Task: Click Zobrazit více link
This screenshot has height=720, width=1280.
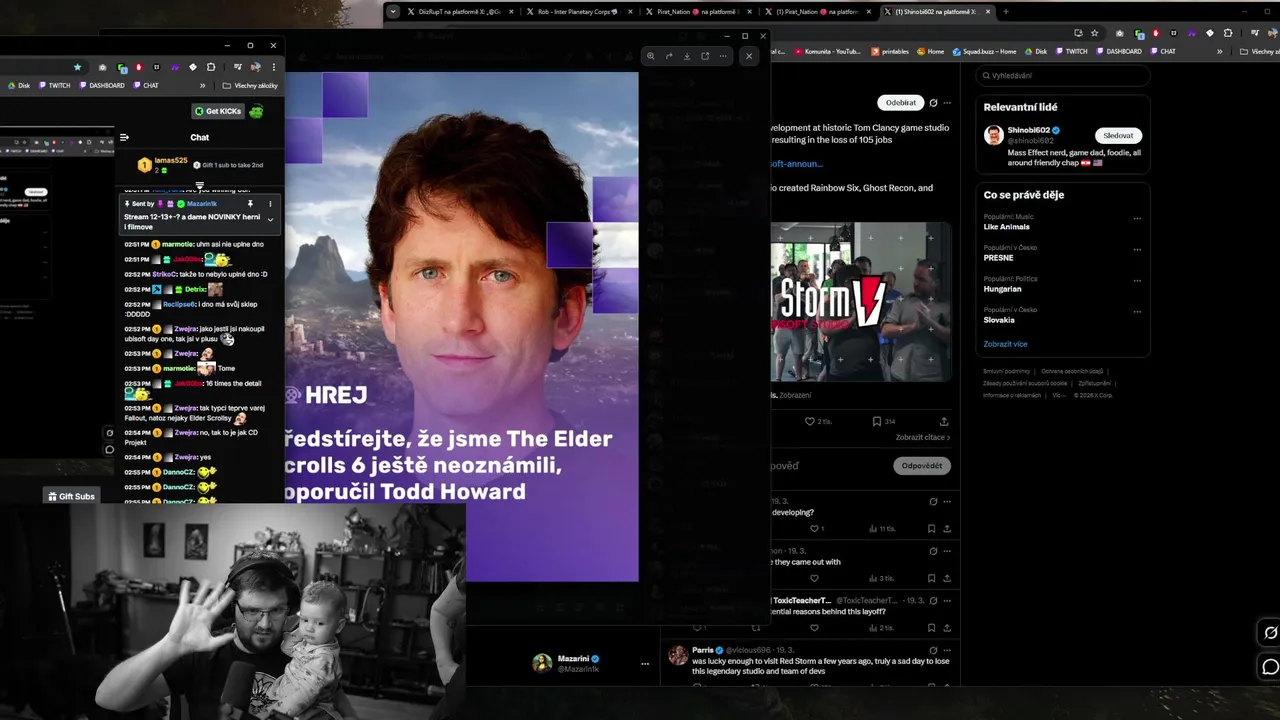Action: (1005, 344)
